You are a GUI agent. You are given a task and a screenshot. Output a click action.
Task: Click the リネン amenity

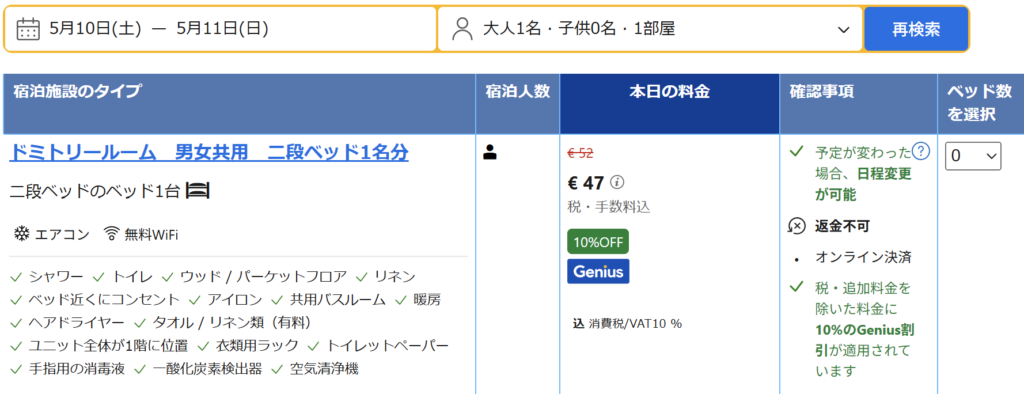coord(396,276)
